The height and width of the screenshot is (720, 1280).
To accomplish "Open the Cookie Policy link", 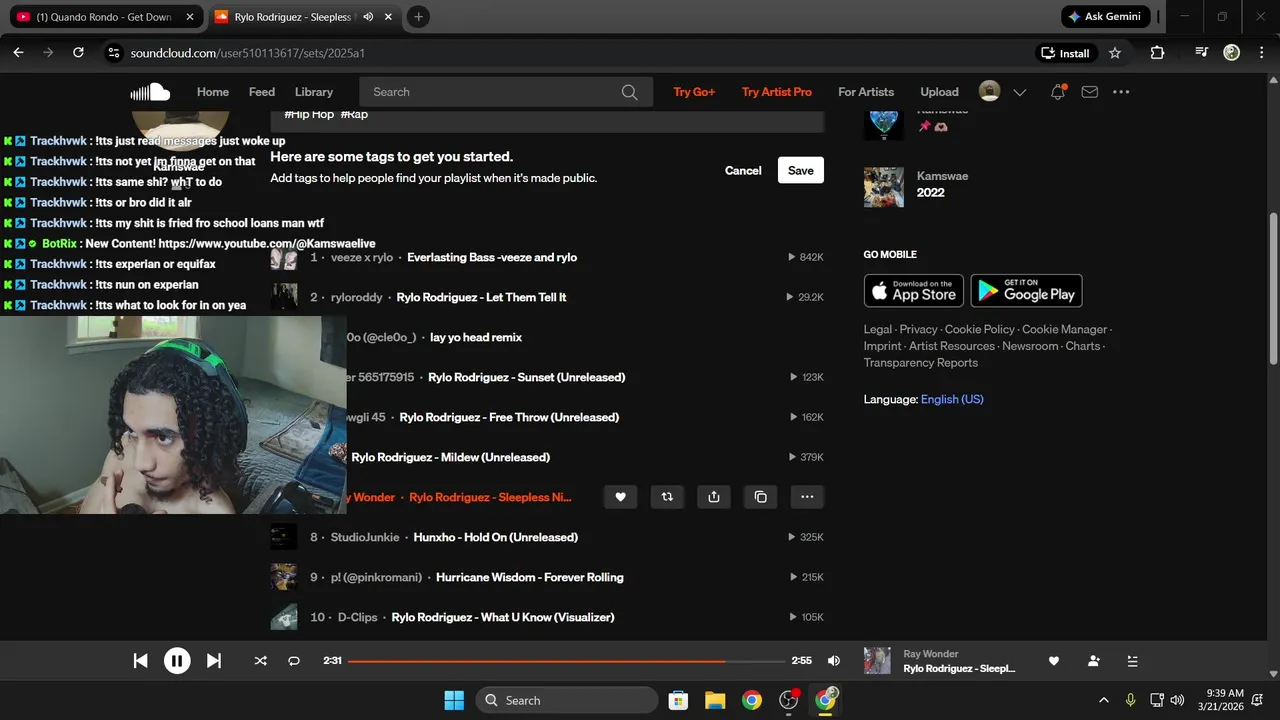I will tap(980, 329).
